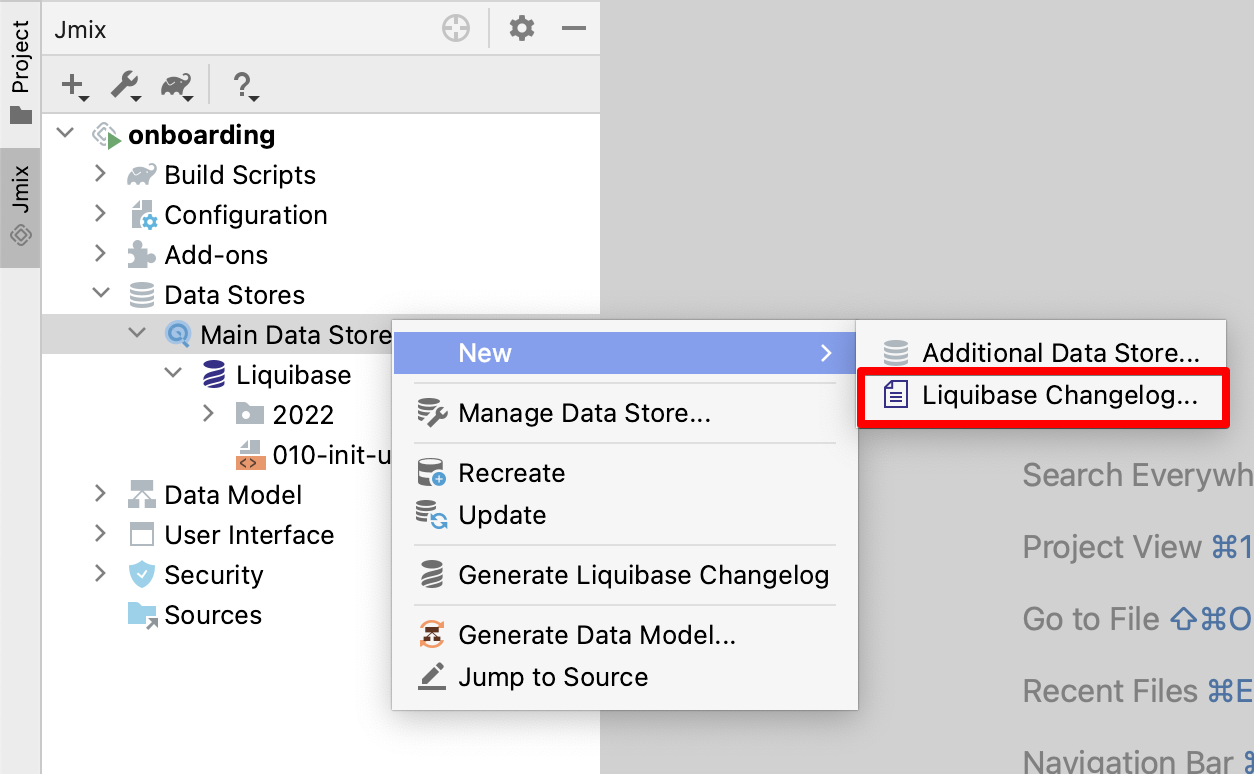Open the question mark help dropdown
This screenshot has width=1254, height=774.
(245, 86)
